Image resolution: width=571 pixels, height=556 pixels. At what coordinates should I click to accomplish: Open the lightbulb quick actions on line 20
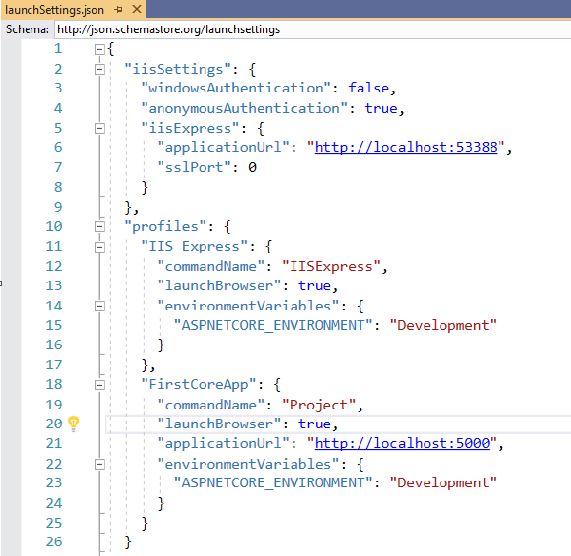tap(74, 423)
